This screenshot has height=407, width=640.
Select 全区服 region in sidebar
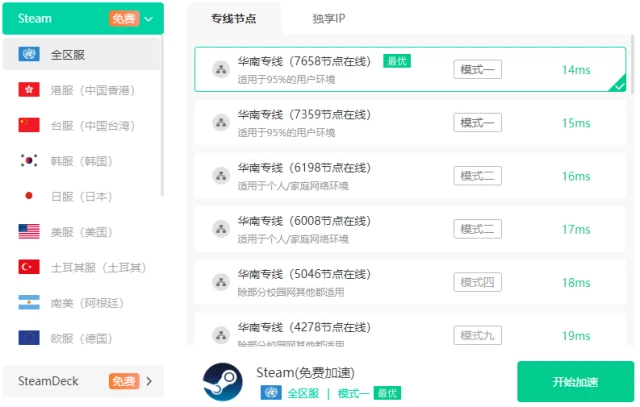[x=81, y=54]
